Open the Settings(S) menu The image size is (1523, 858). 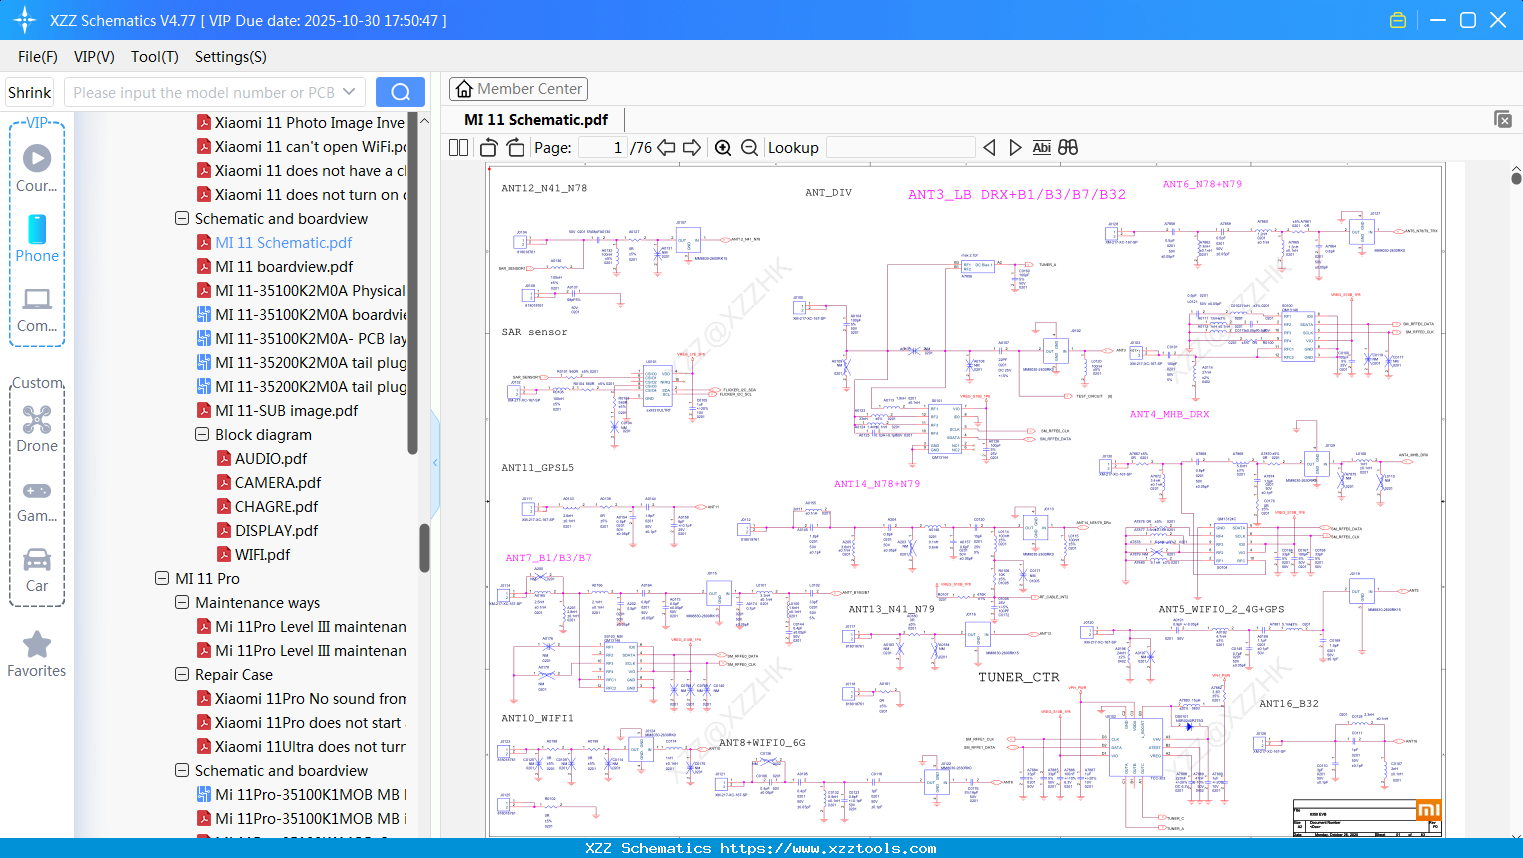[x=230, y=57]
